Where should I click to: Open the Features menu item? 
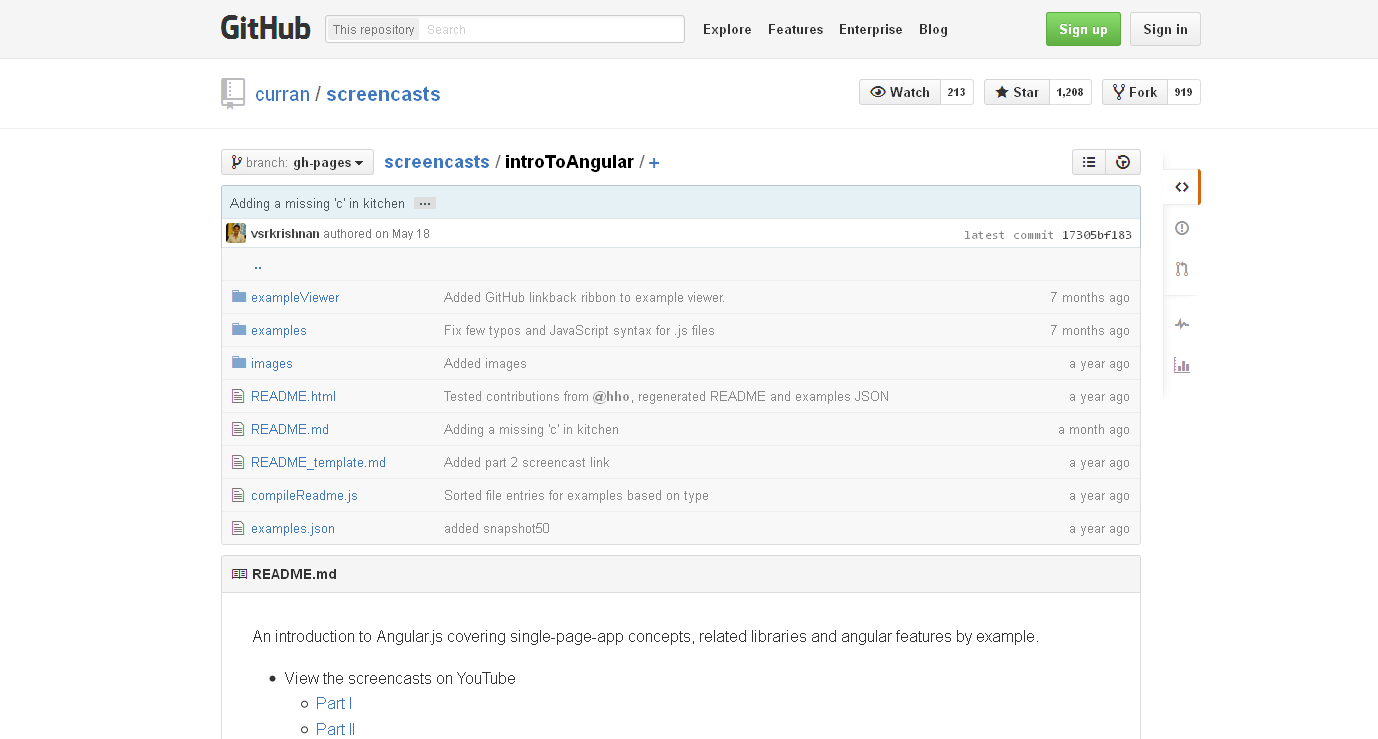click(x=795, y=29)
